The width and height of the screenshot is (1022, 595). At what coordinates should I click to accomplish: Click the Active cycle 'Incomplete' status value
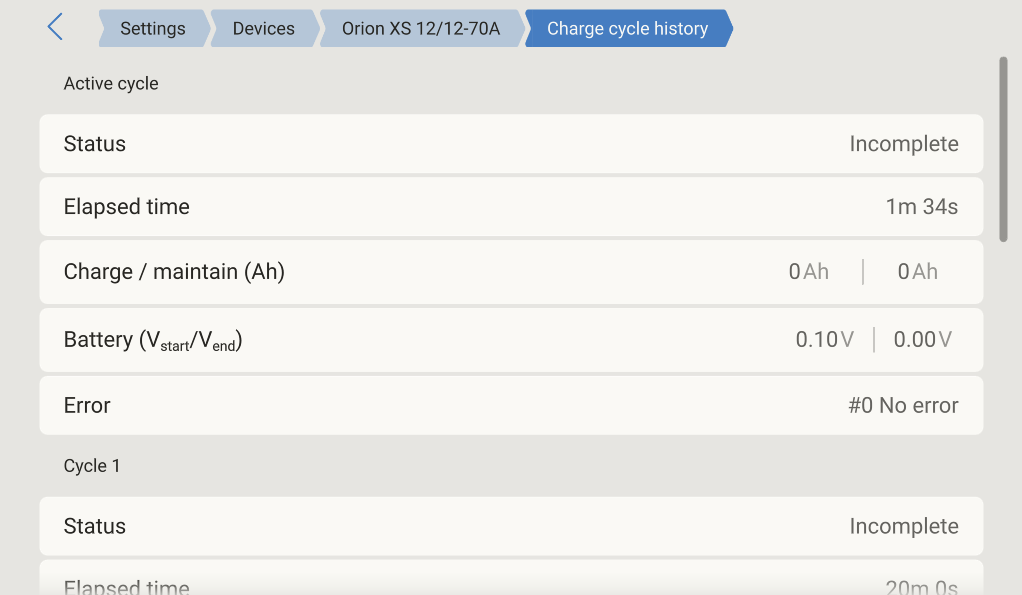tap(903, 144)
